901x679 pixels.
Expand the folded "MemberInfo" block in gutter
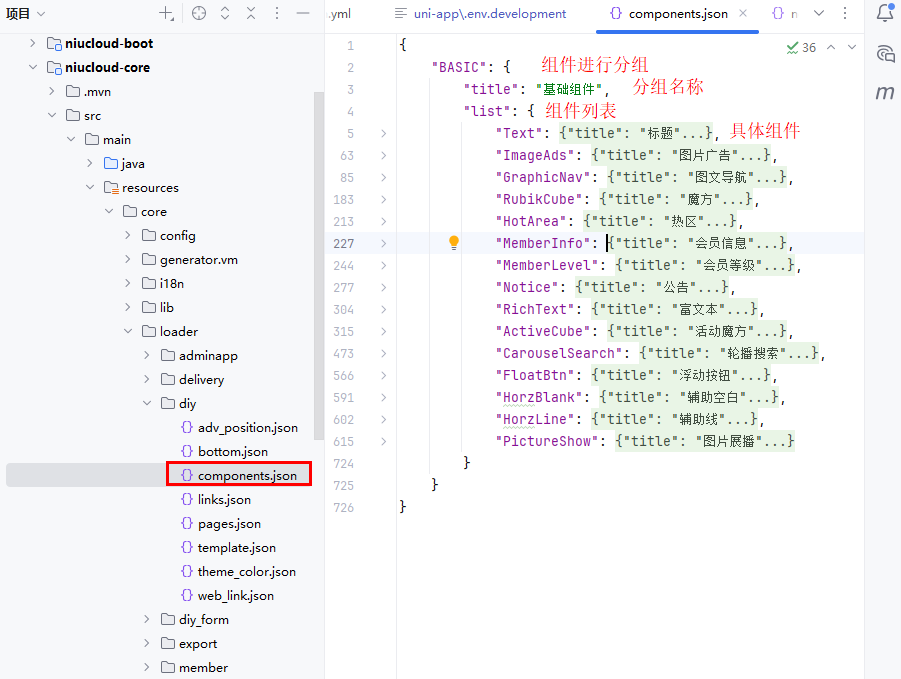383,243
